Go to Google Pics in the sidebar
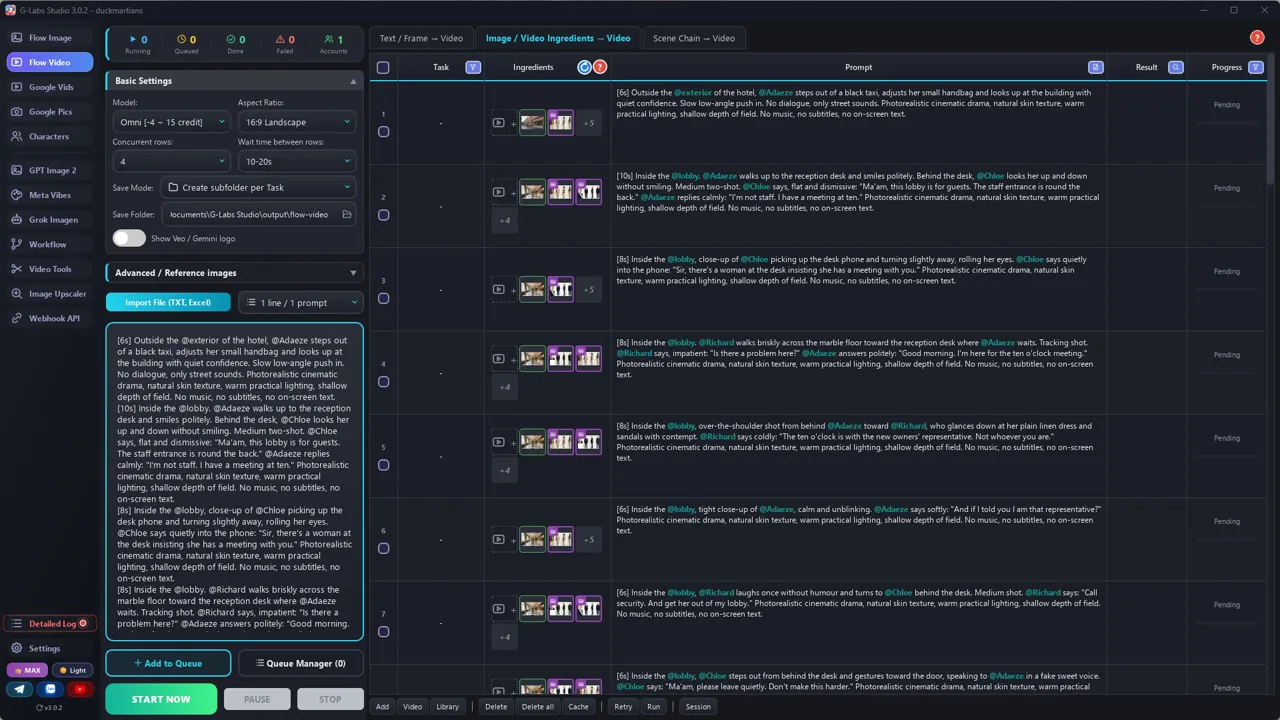This screenshot has width=1280, height=720. (x=50, y=112)
